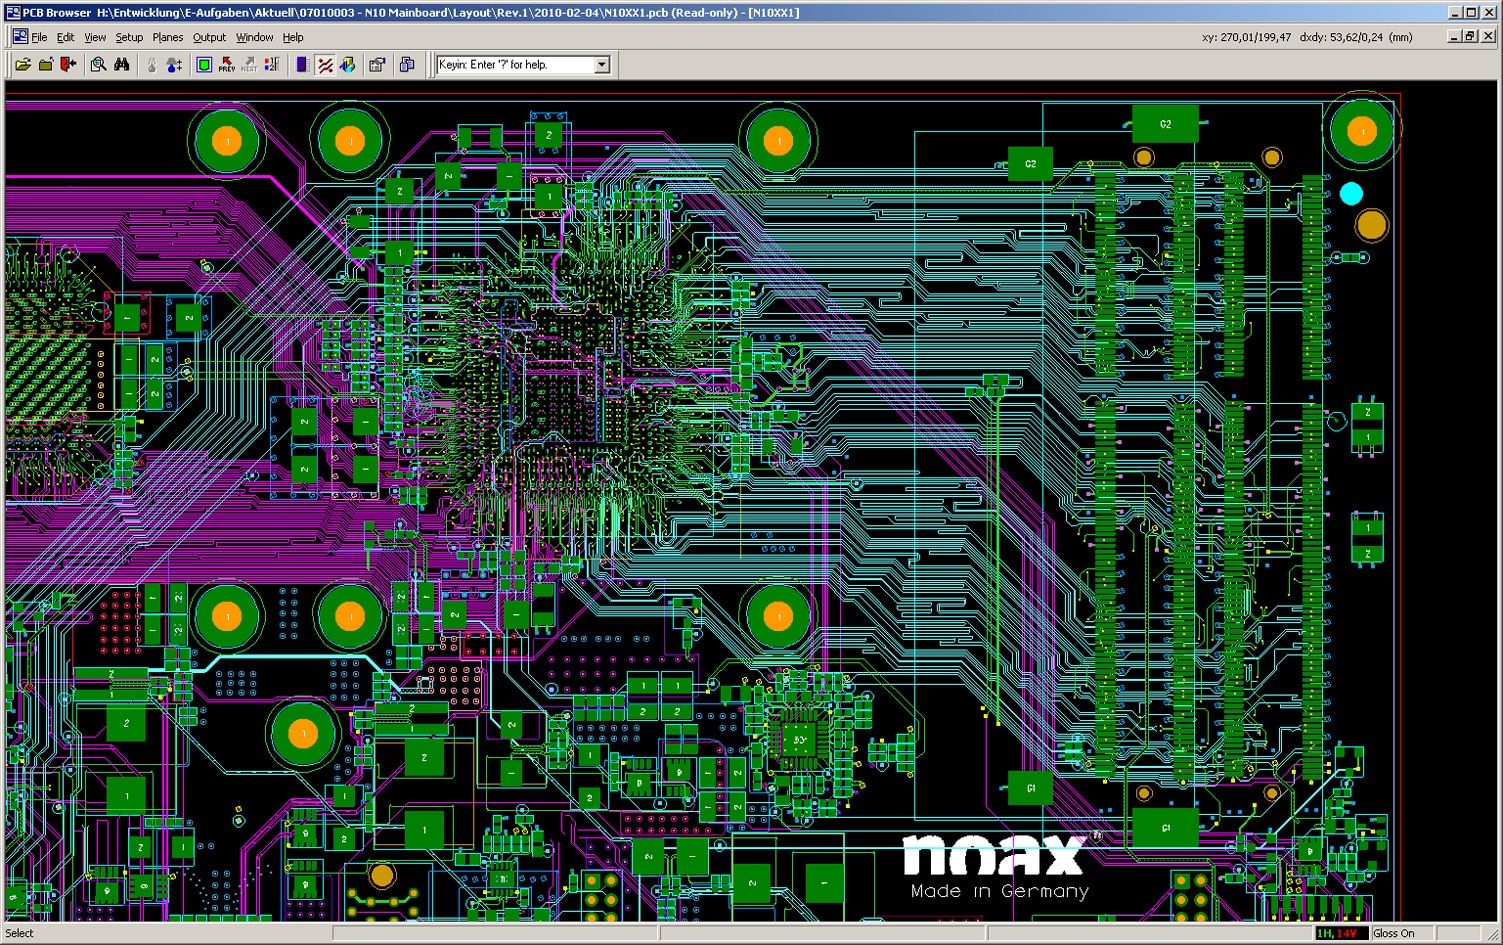Click the xy coordinate readout
This screenshot has height=945, width=1503.
click(1246, 37)
